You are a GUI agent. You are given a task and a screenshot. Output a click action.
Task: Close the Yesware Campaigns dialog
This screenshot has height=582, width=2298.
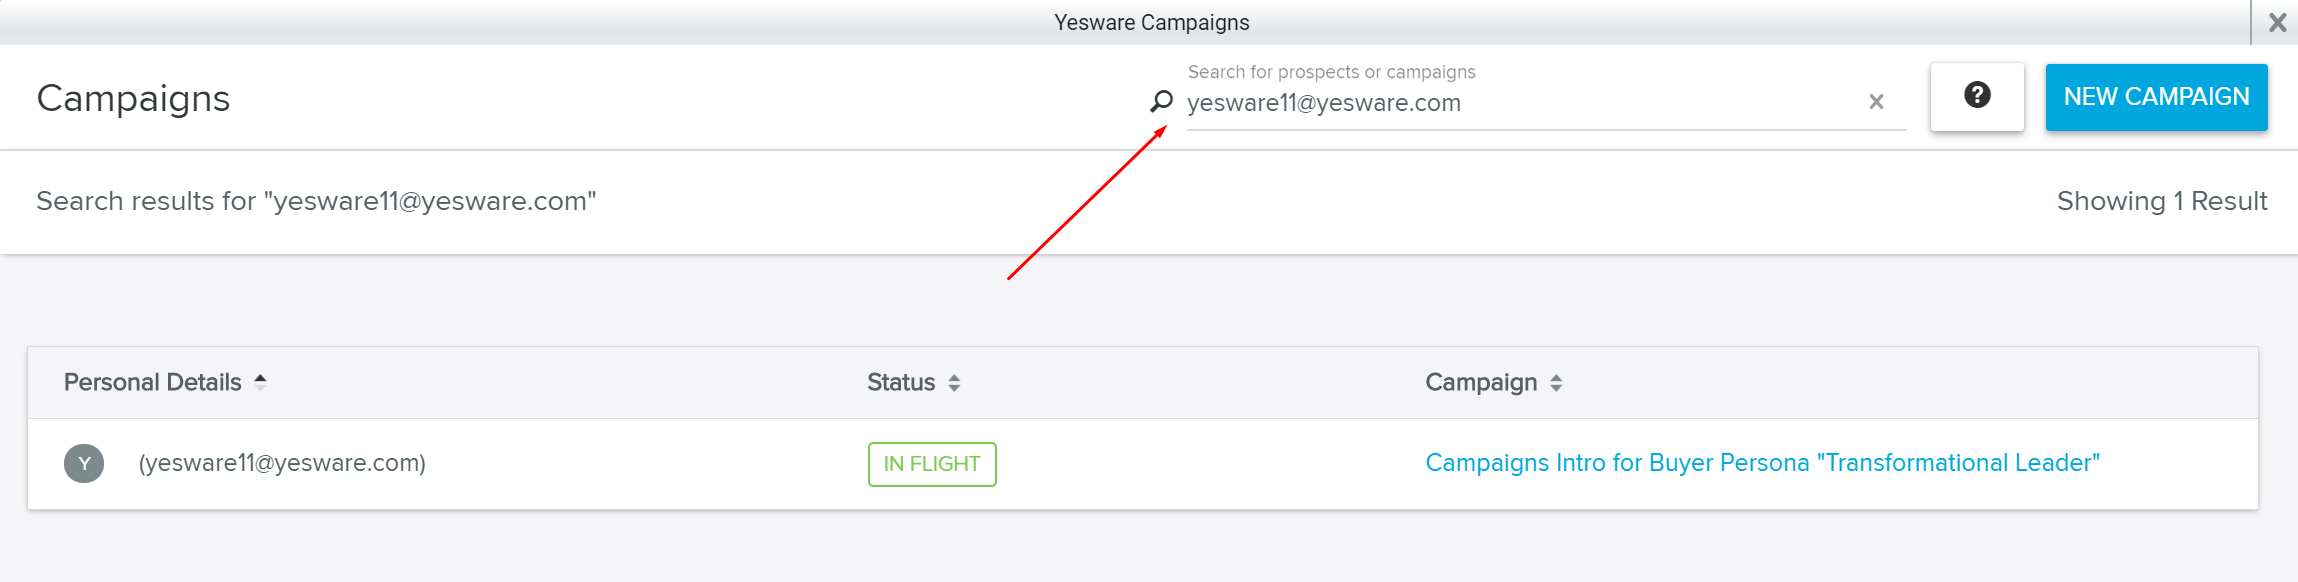click(x=2277, y=22)
